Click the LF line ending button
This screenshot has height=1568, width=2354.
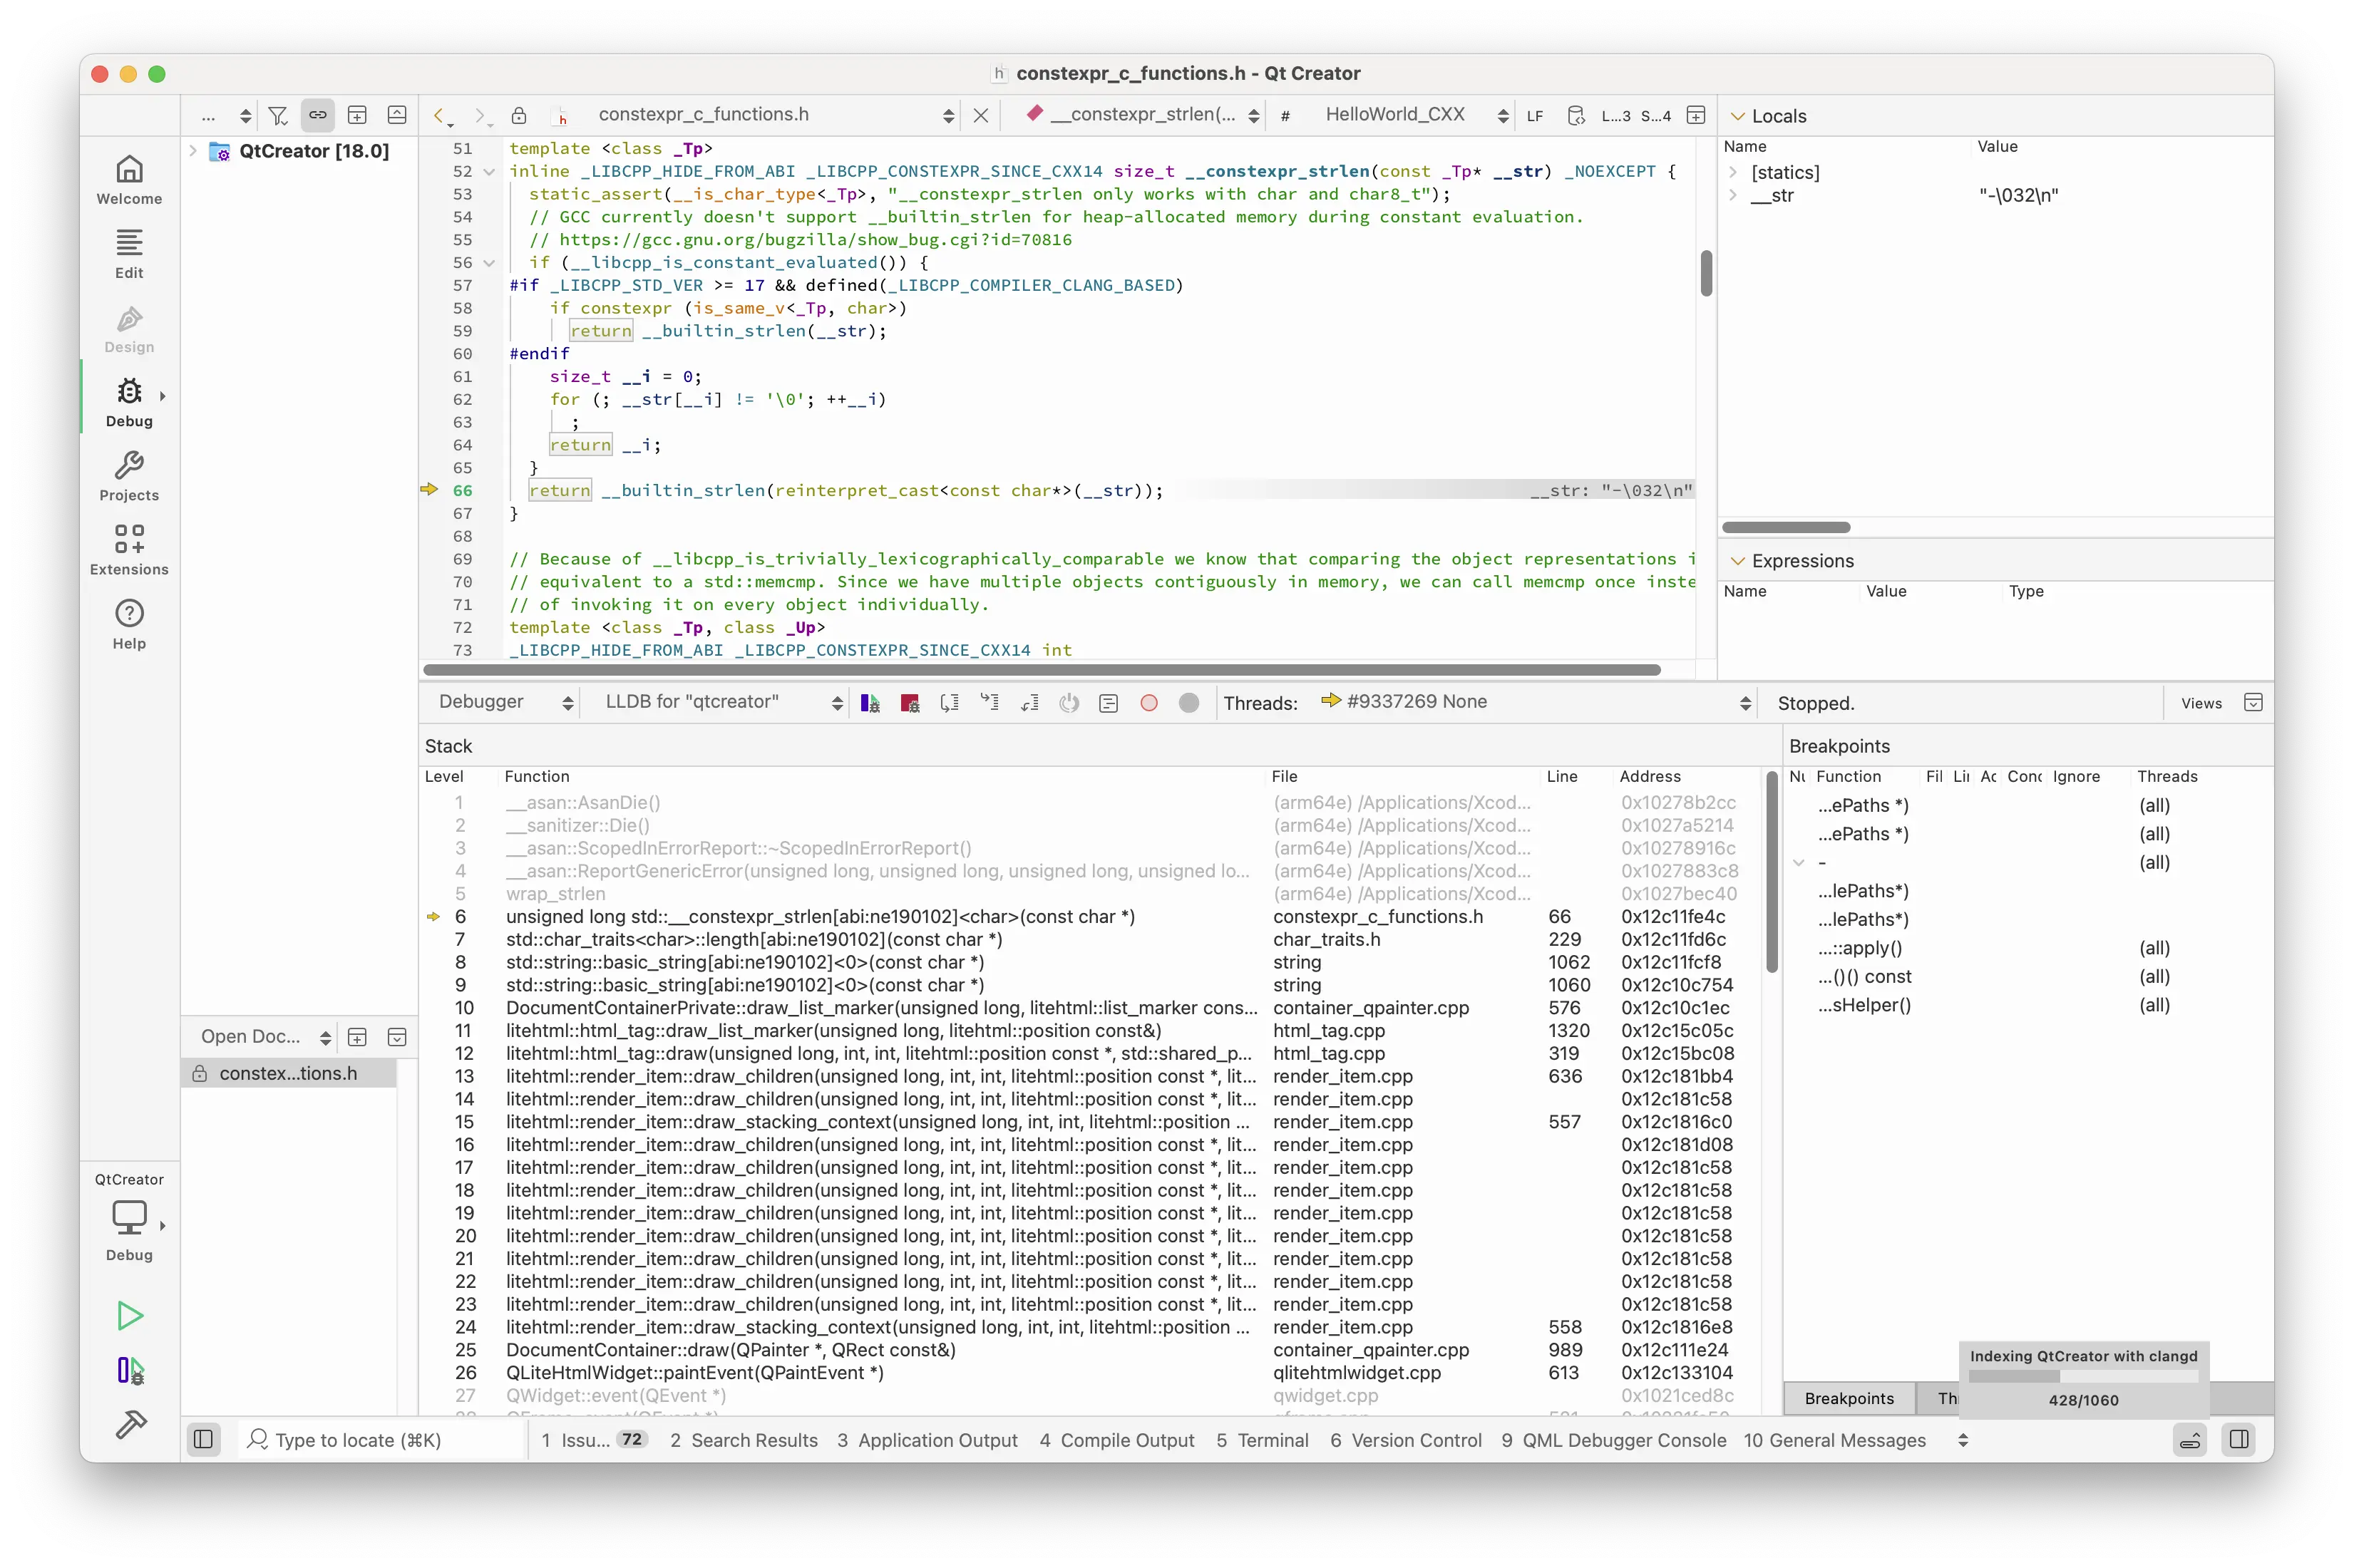coord(1534,116)
